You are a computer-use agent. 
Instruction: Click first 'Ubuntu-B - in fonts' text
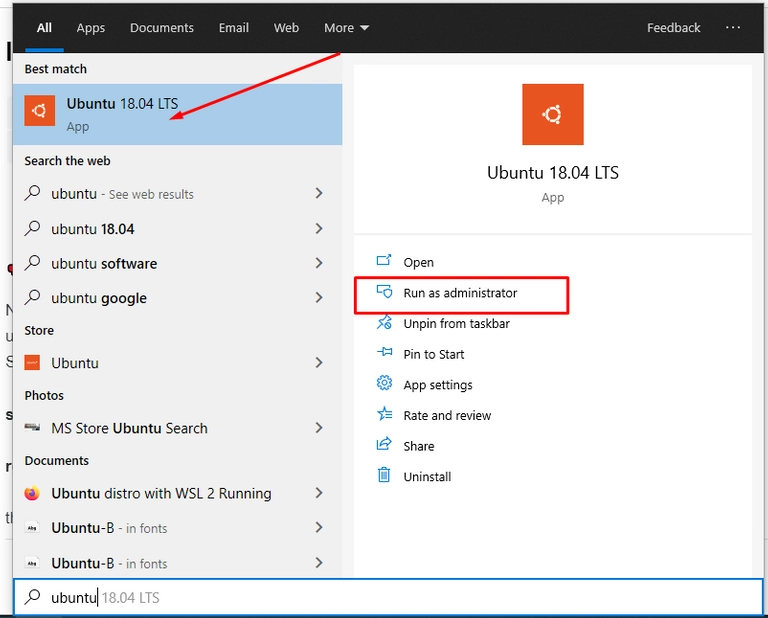coord(109,528)
